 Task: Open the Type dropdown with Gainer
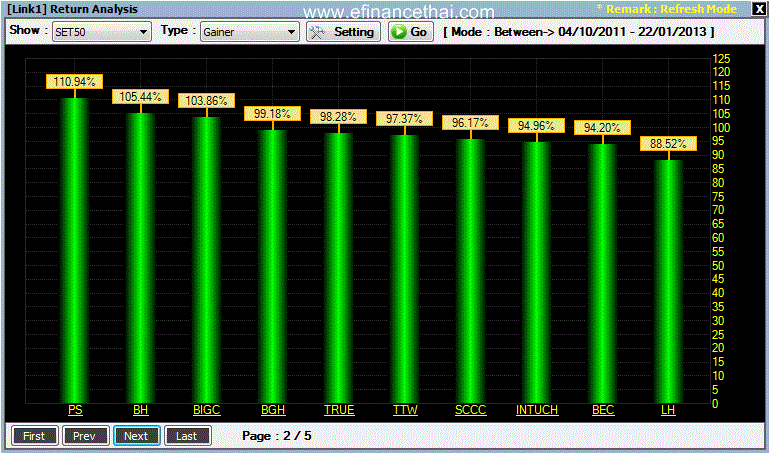[249, 32]
